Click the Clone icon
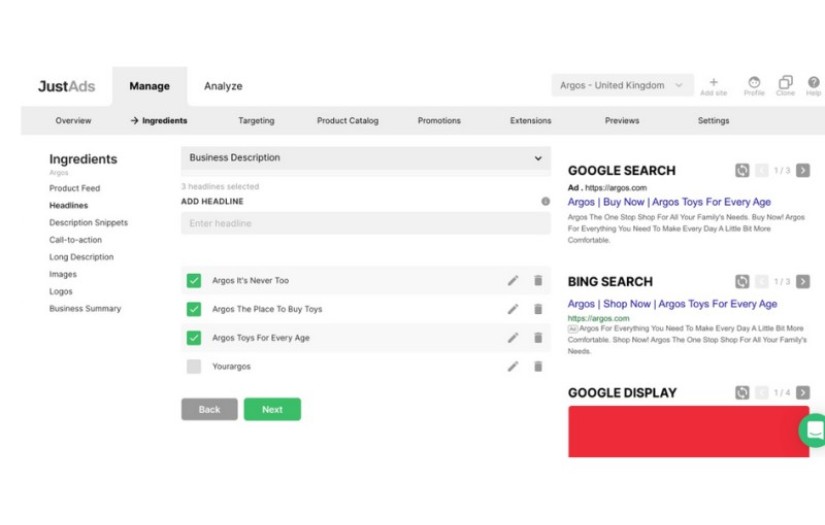This screenshot has height=525, width=825. click(x=785, y=83)
